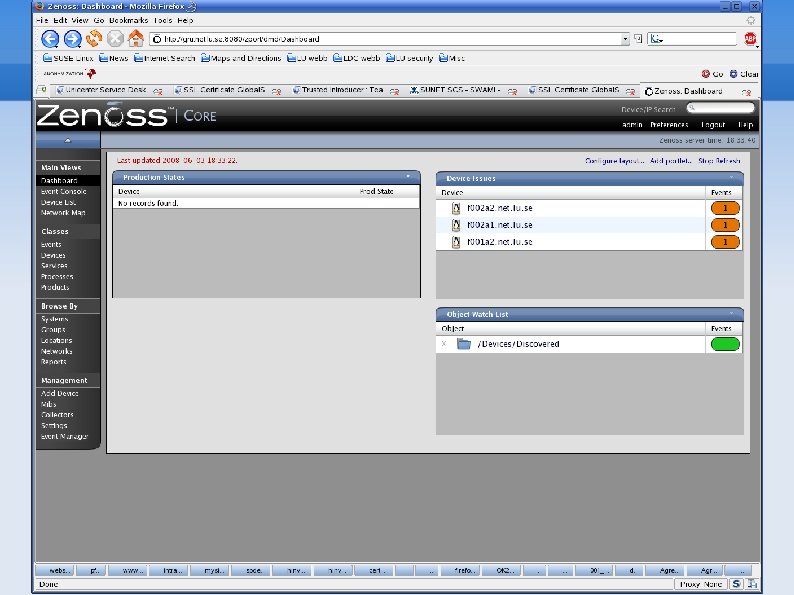
Task: Open the Reports sidebar link
Action: [53, 362]
